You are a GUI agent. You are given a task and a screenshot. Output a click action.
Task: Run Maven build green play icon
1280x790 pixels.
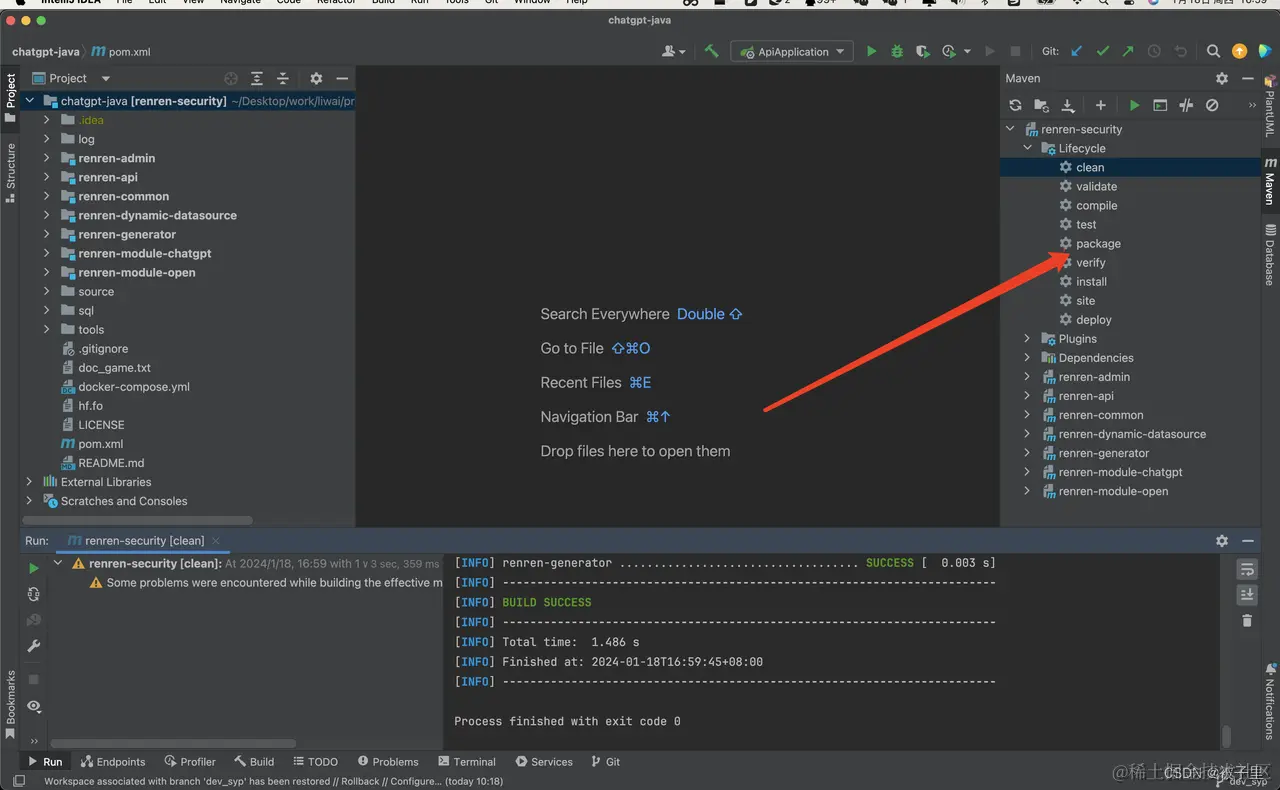coord(1134,105)
